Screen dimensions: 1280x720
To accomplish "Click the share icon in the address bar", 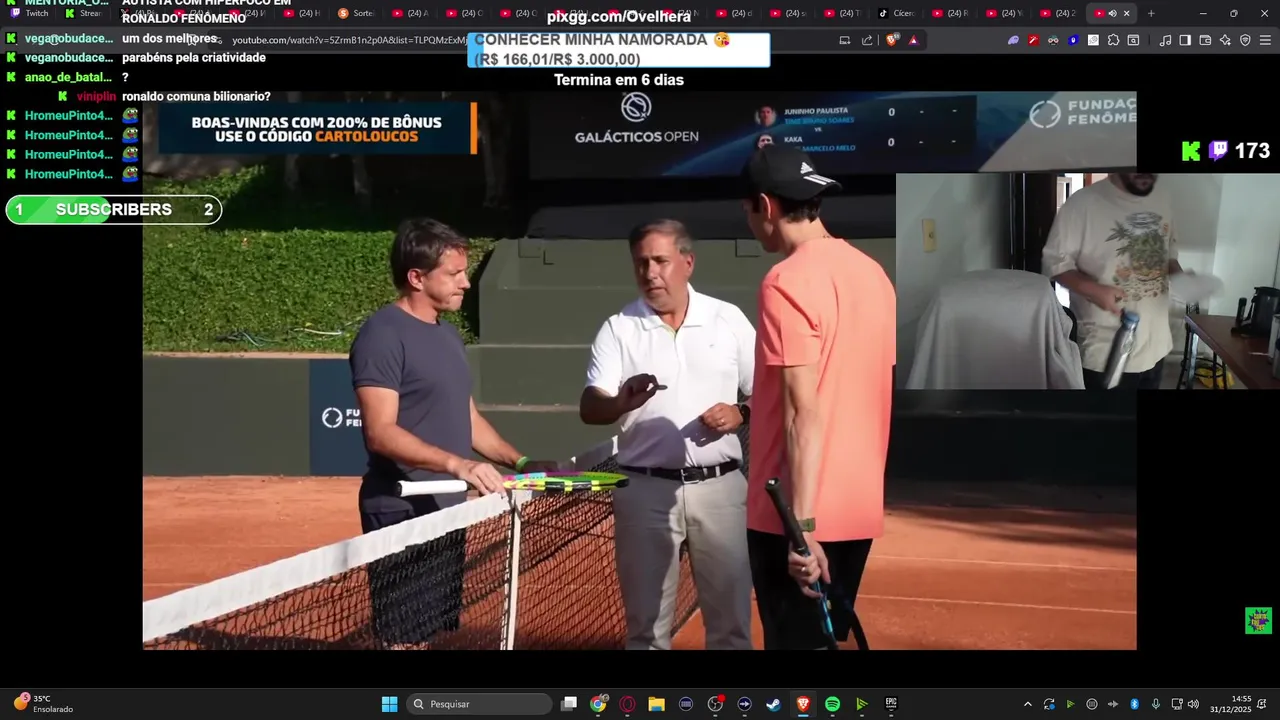I will pos(867,40).
